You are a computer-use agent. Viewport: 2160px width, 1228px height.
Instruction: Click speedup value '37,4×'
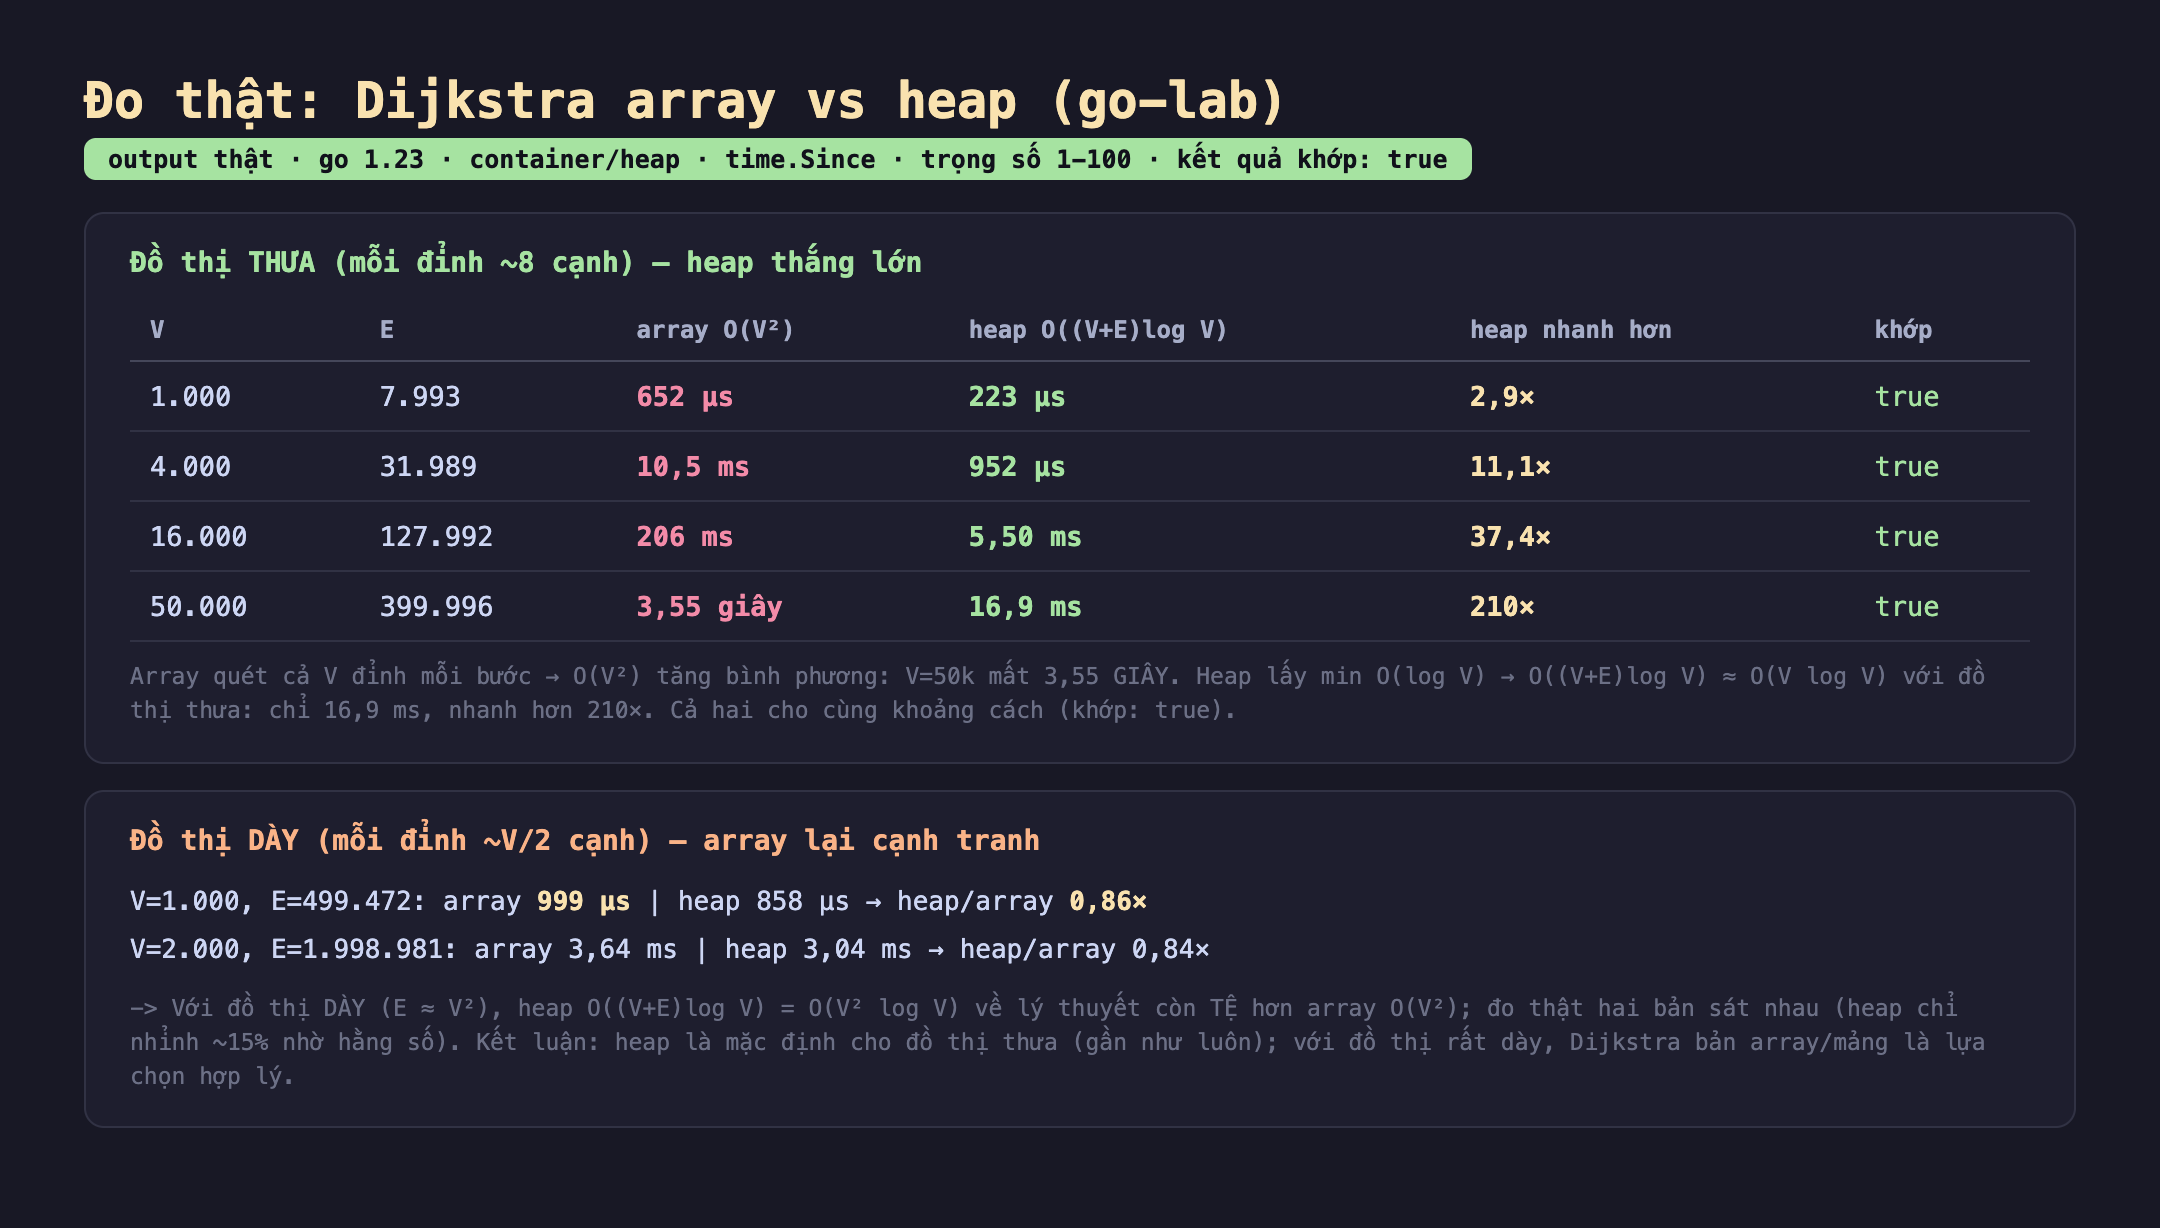(x=1510, y=537)
